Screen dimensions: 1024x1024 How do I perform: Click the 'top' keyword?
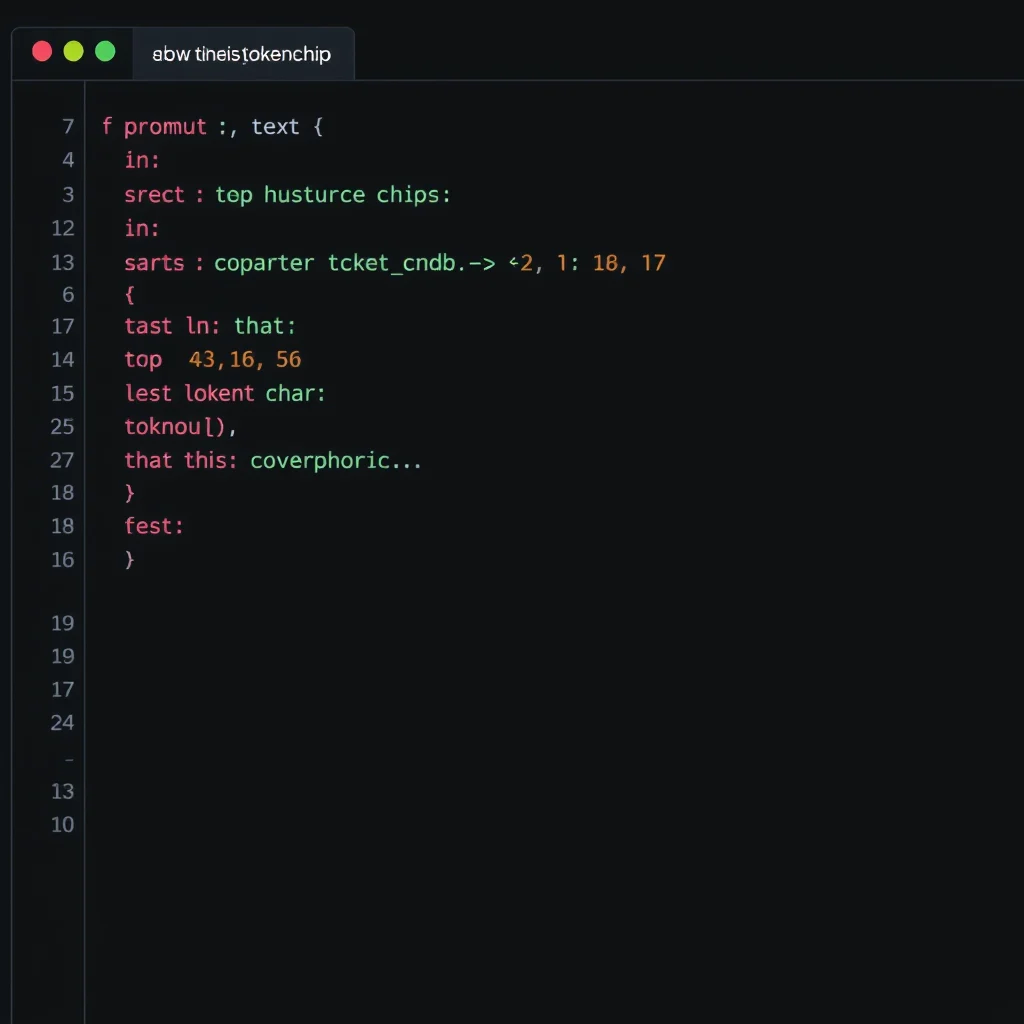pos(143,360)
